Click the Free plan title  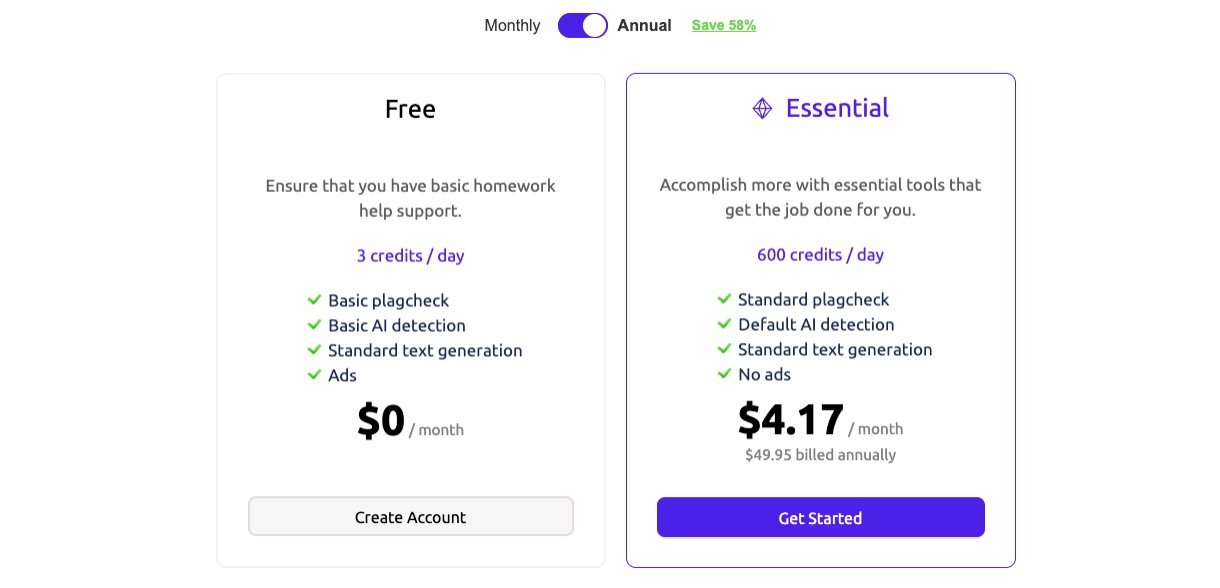tap(410, 108)
